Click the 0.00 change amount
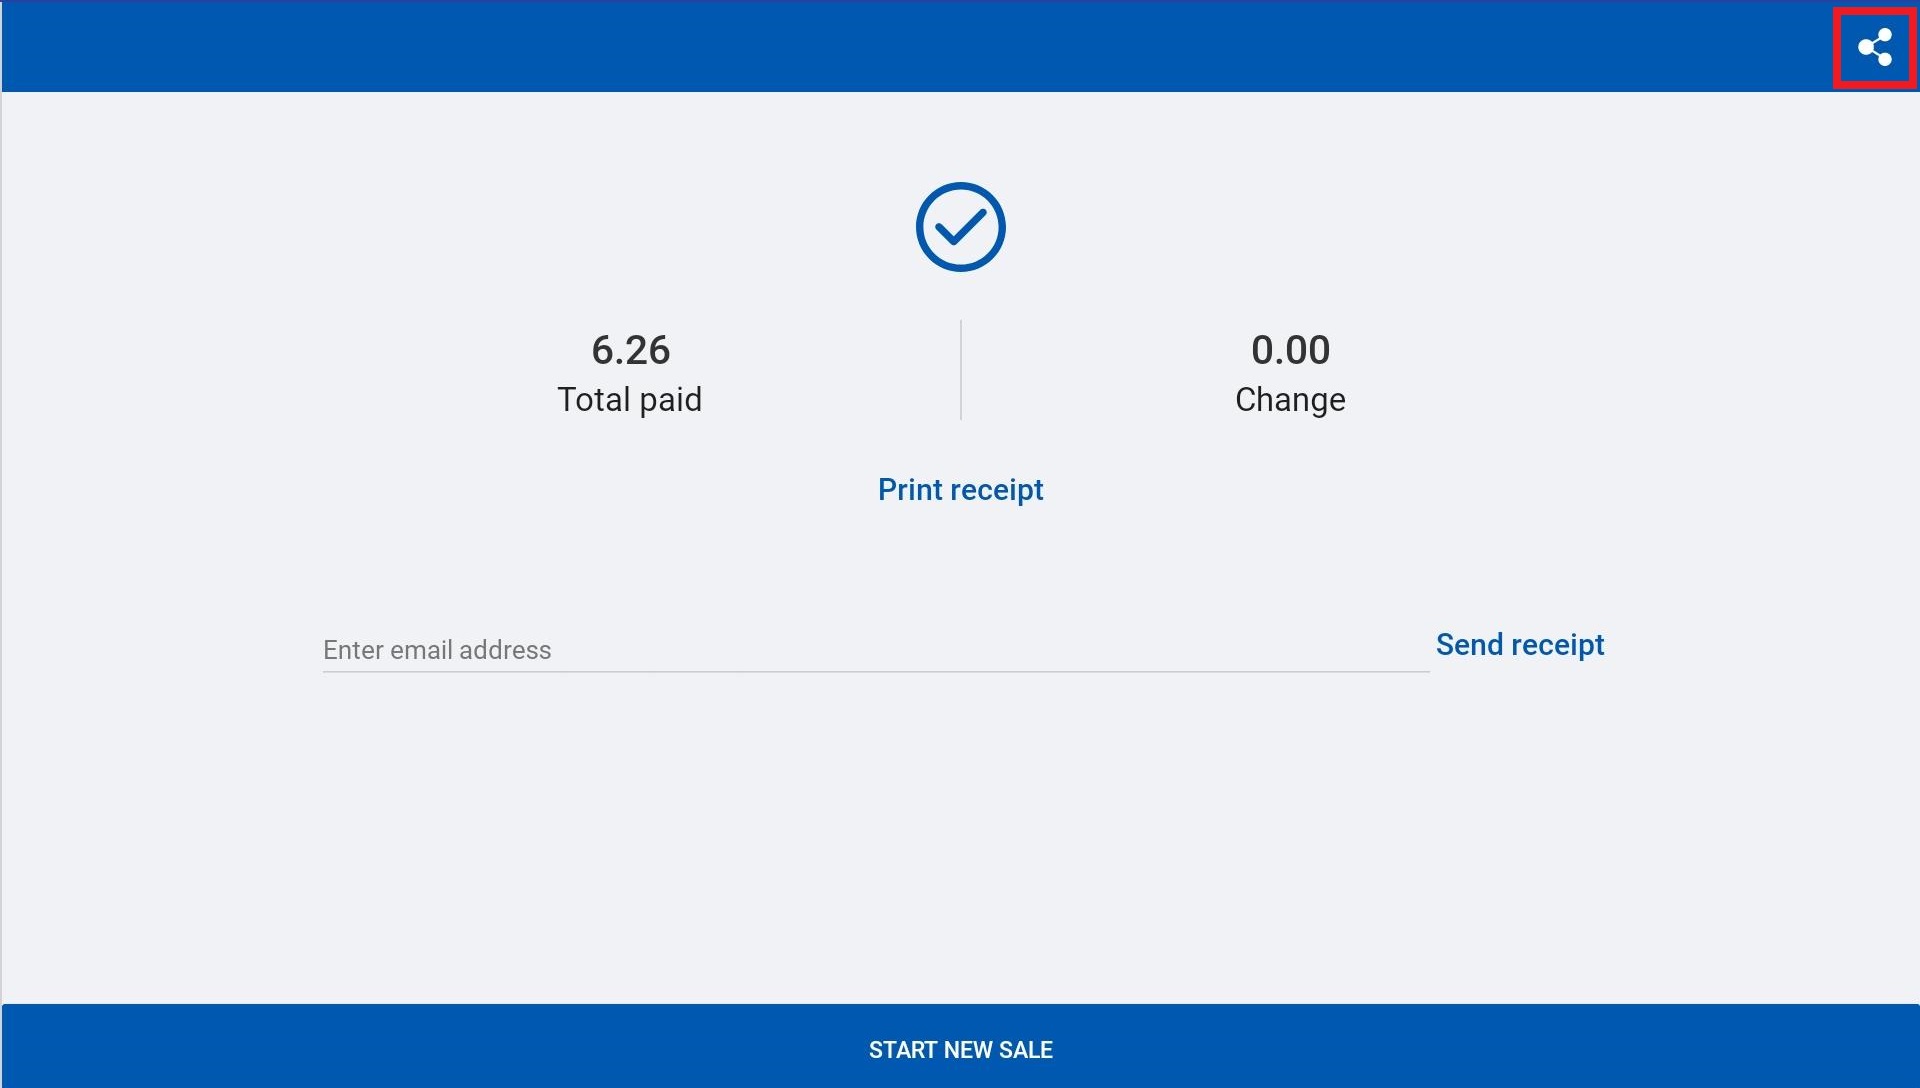Viewport: 1920px width, 1088px height. click(1290, 350)
